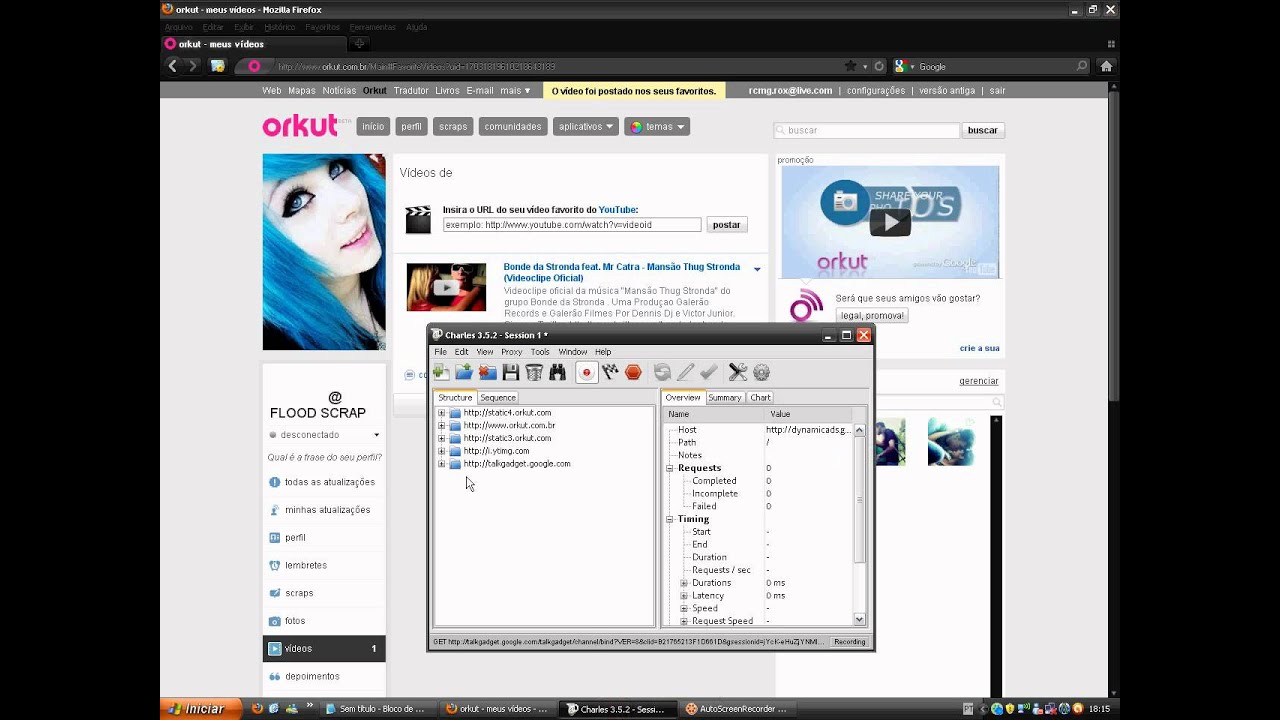Image resolution: width=1280 pixels, height=720 pixels.
Task: Click the Repeat request icon in Charles
Action: coord(662,372)
